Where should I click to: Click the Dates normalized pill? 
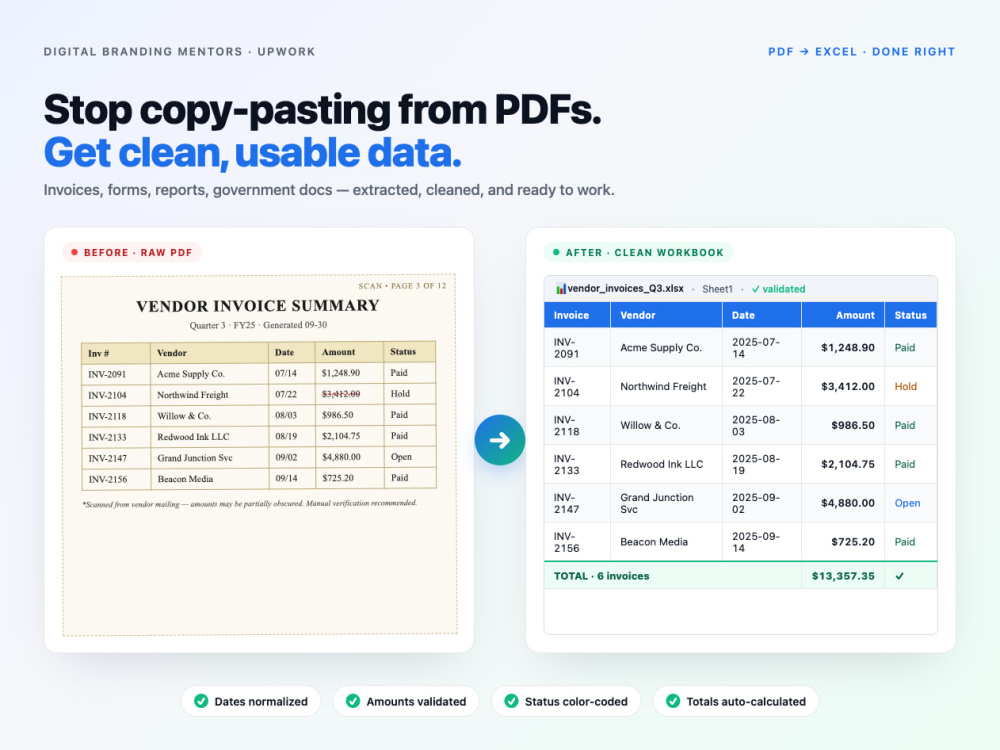coord(251,701)
